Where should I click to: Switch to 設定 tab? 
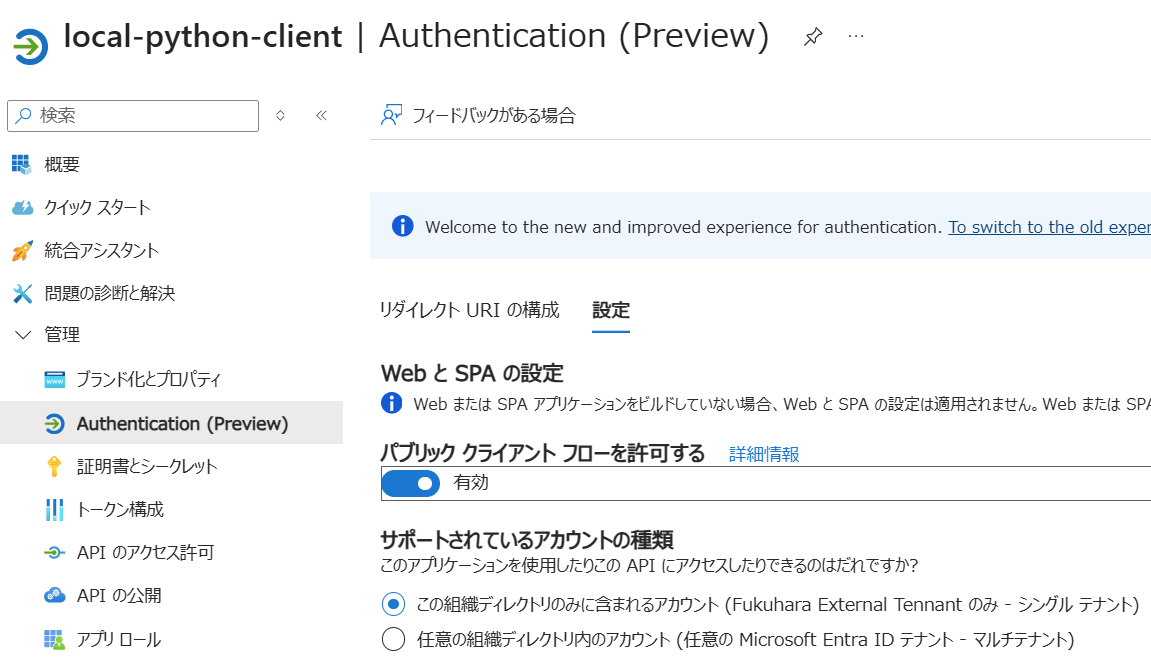click(611, 310)
